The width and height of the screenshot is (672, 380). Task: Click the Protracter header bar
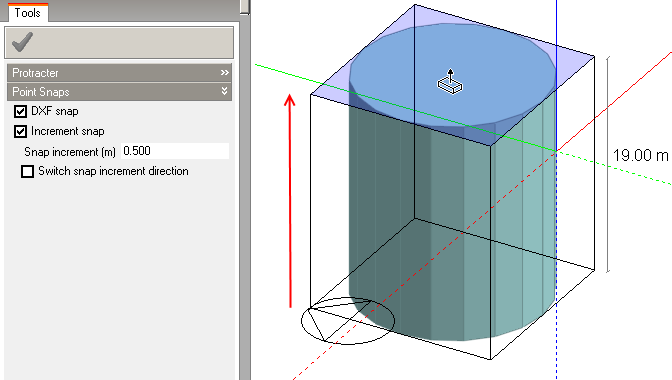[119, 73]
